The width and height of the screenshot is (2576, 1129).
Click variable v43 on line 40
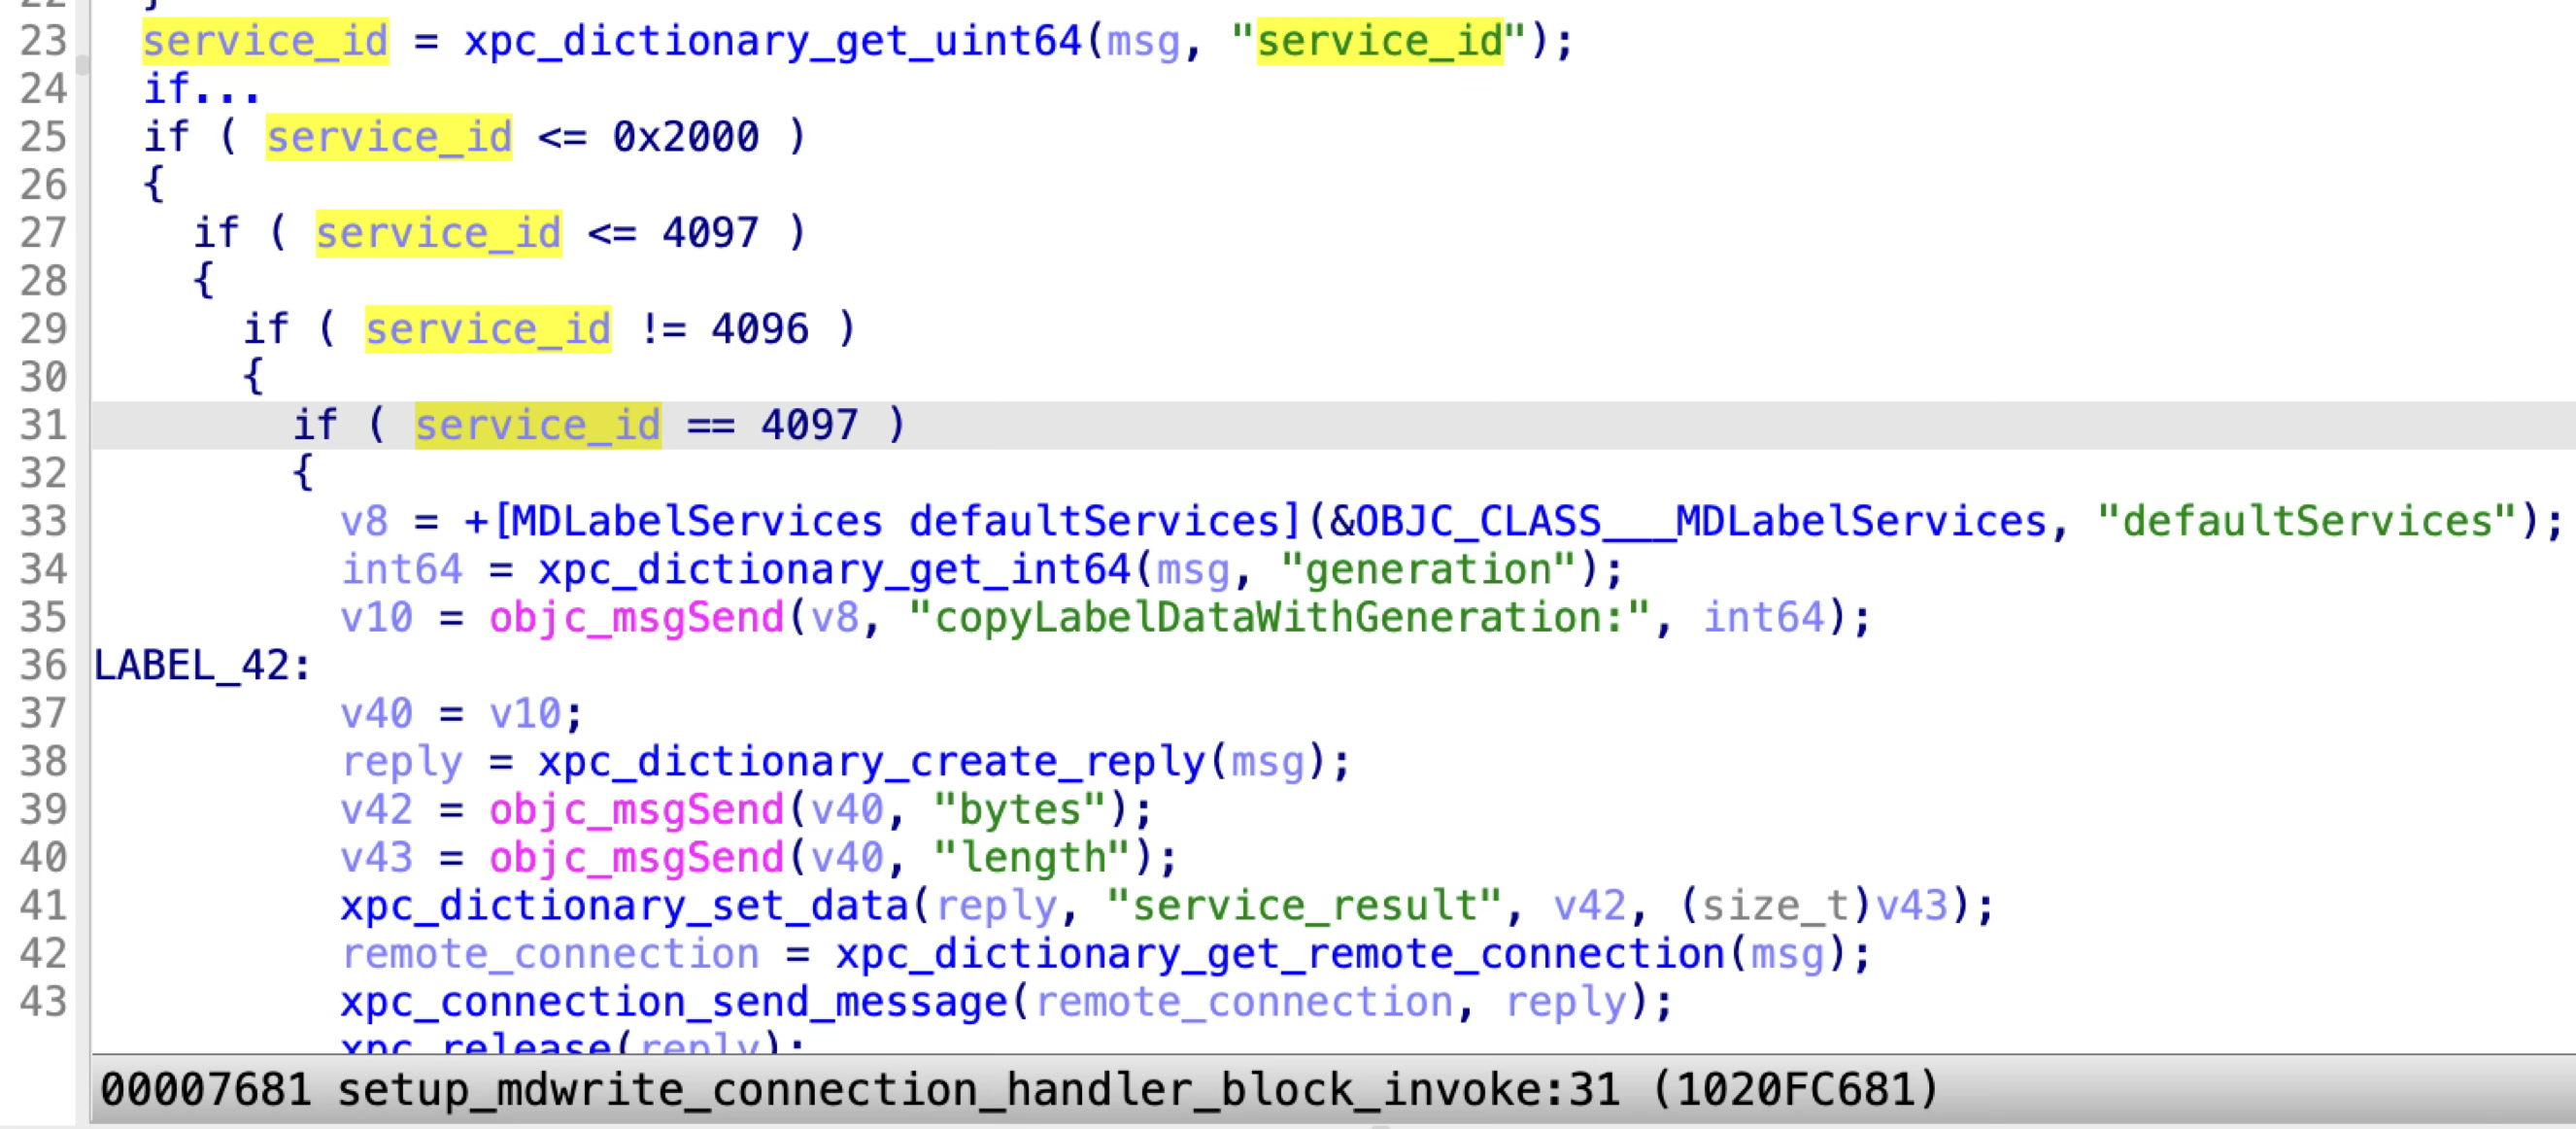point(377,857)
